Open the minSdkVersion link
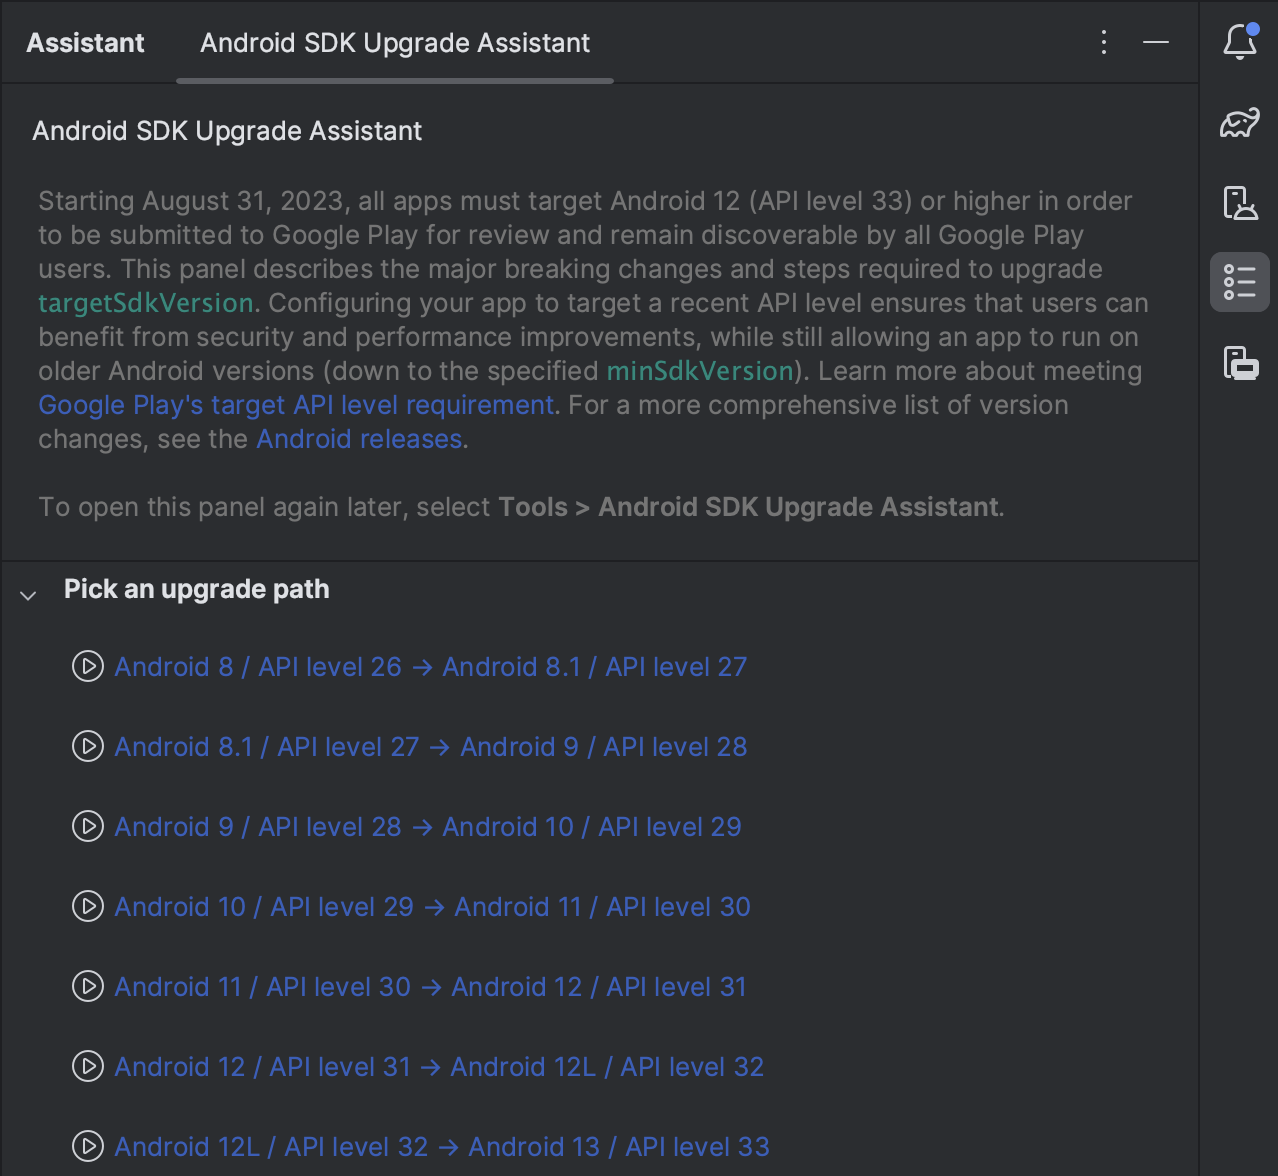 pos(699,371)
